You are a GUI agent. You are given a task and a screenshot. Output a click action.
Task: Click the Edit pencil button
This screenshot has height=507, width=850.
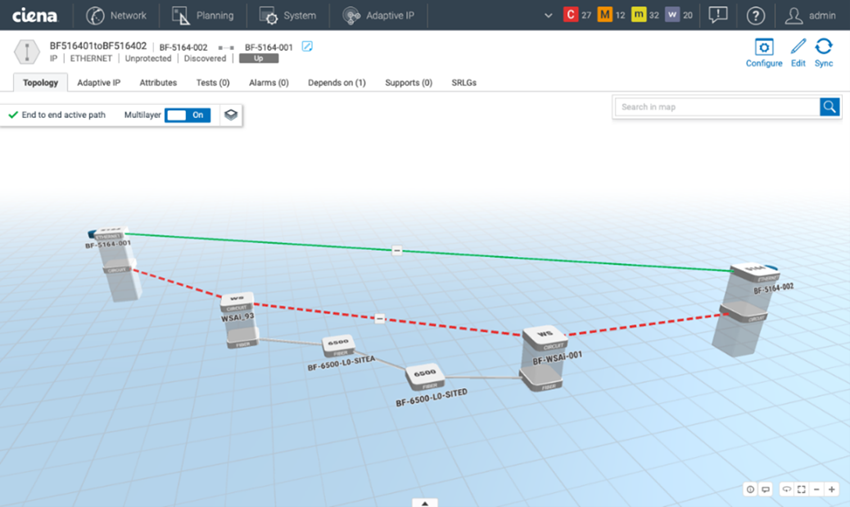(x=798, y=53)
